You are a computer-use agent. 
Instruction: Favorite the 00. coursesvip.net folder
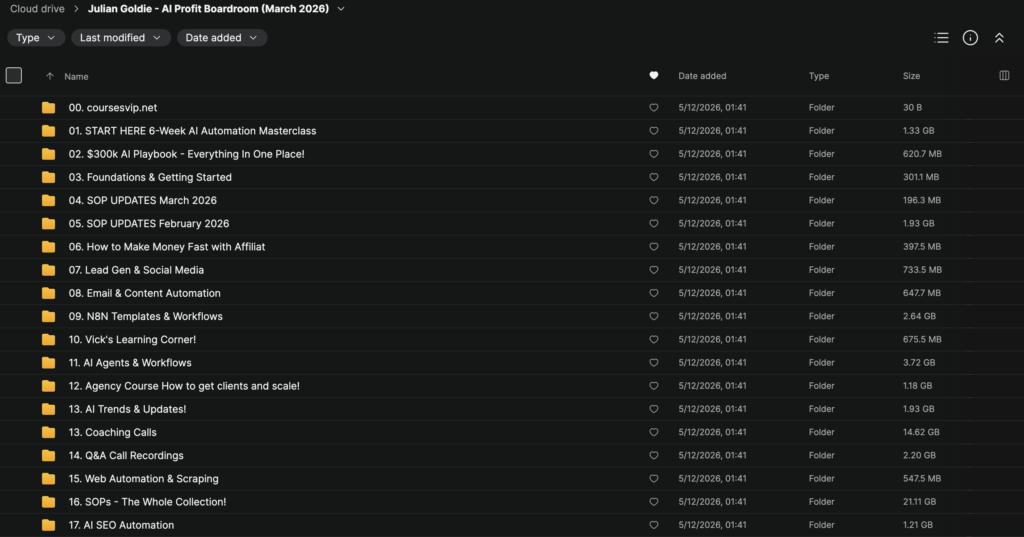coord(654,108)
